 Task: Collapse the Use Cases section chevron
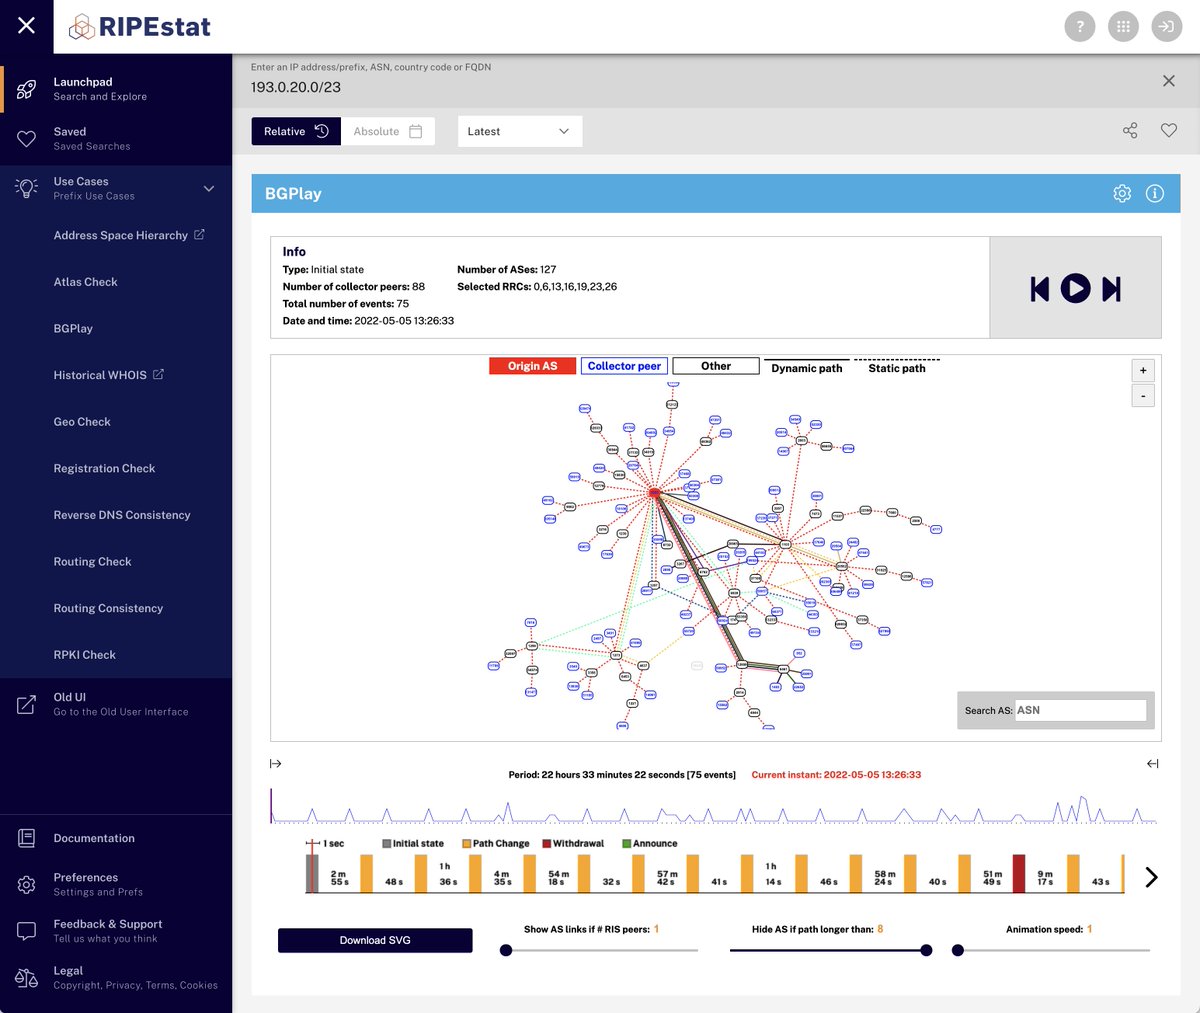click(209, 188)
